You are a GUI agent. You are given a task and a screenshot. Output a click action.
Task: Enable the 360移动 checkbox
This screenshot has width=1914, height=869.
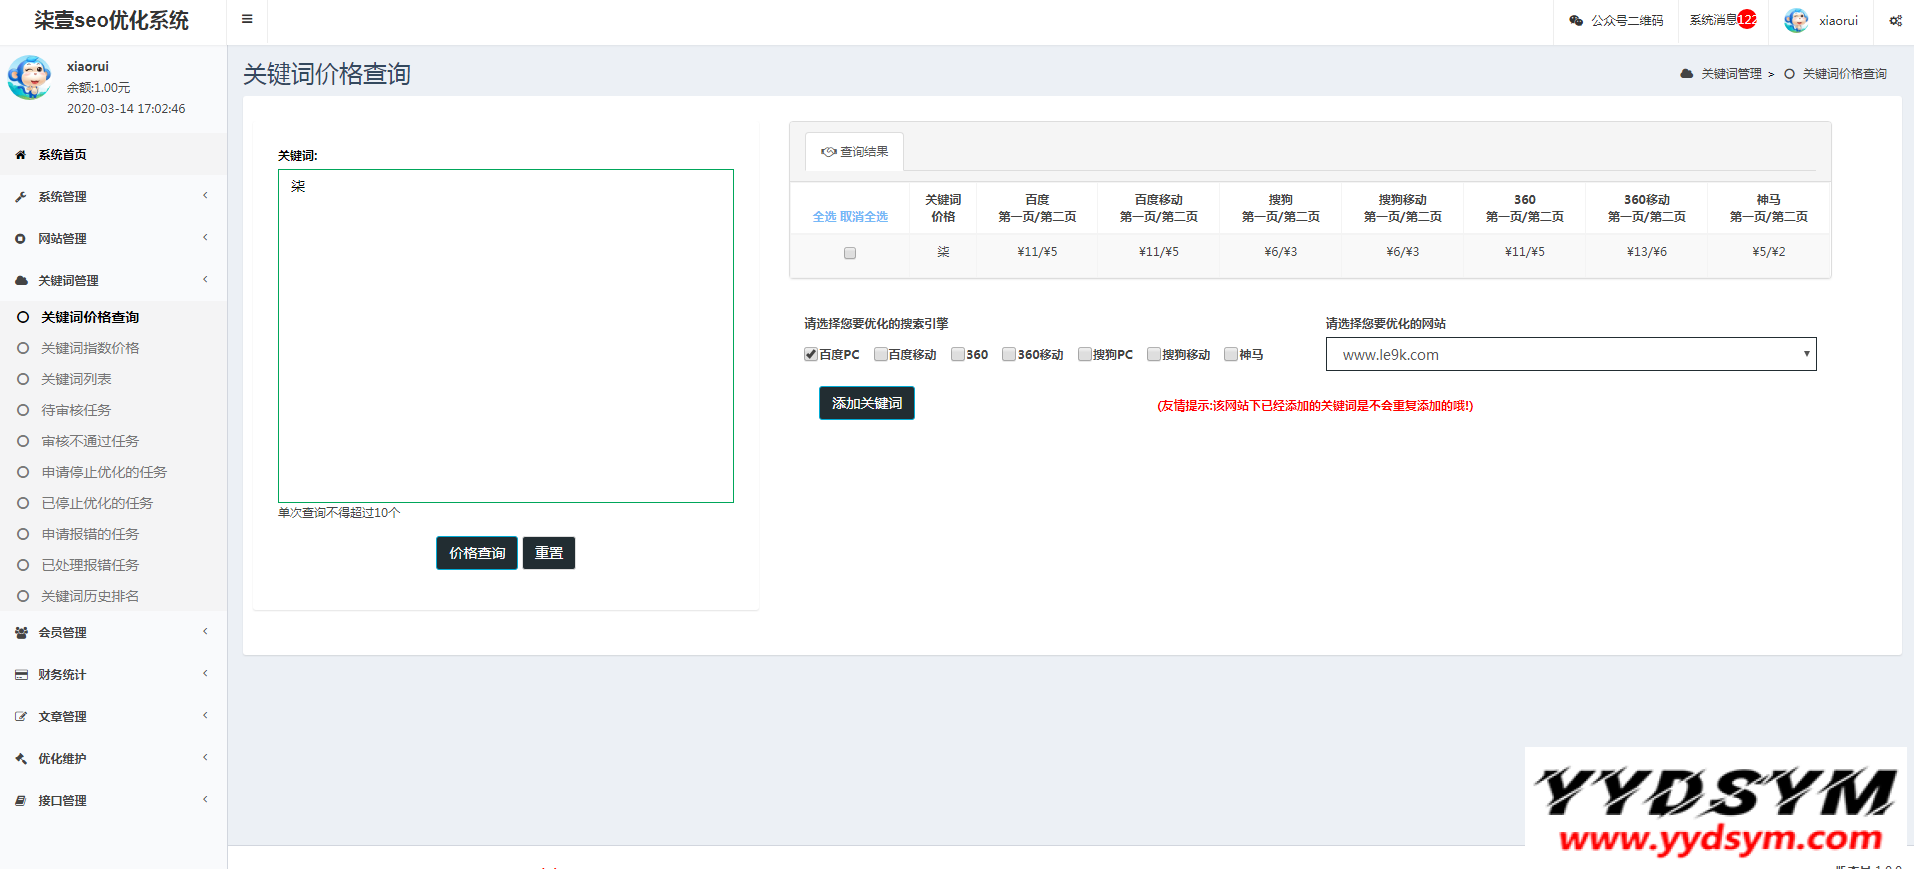[x=1009, y=354]
